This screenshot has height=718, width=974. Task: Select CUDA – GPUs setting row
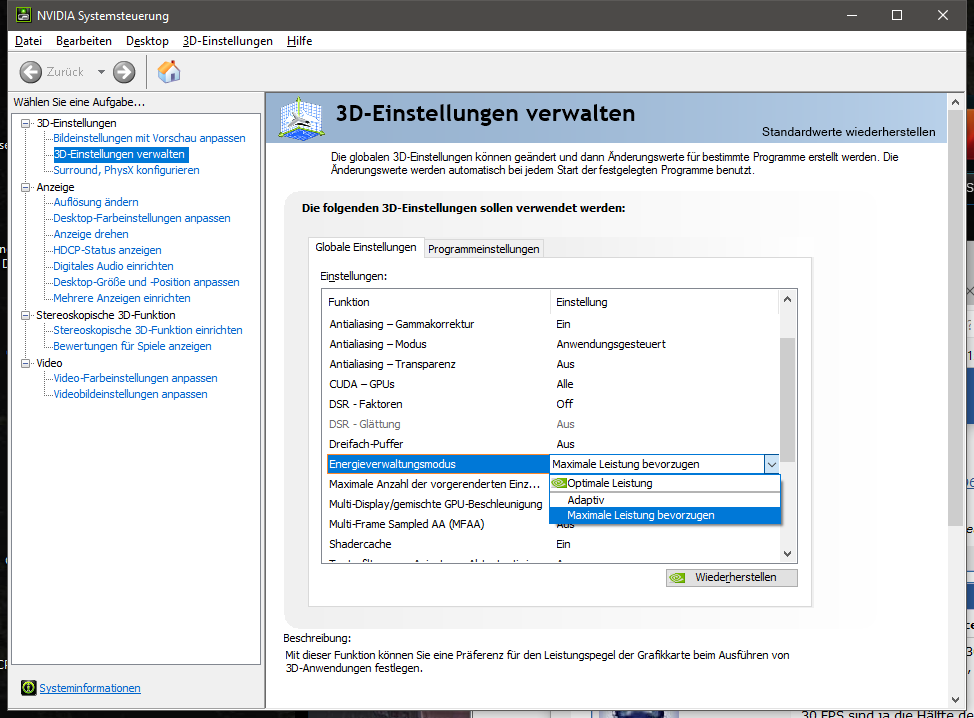[552, 384]
